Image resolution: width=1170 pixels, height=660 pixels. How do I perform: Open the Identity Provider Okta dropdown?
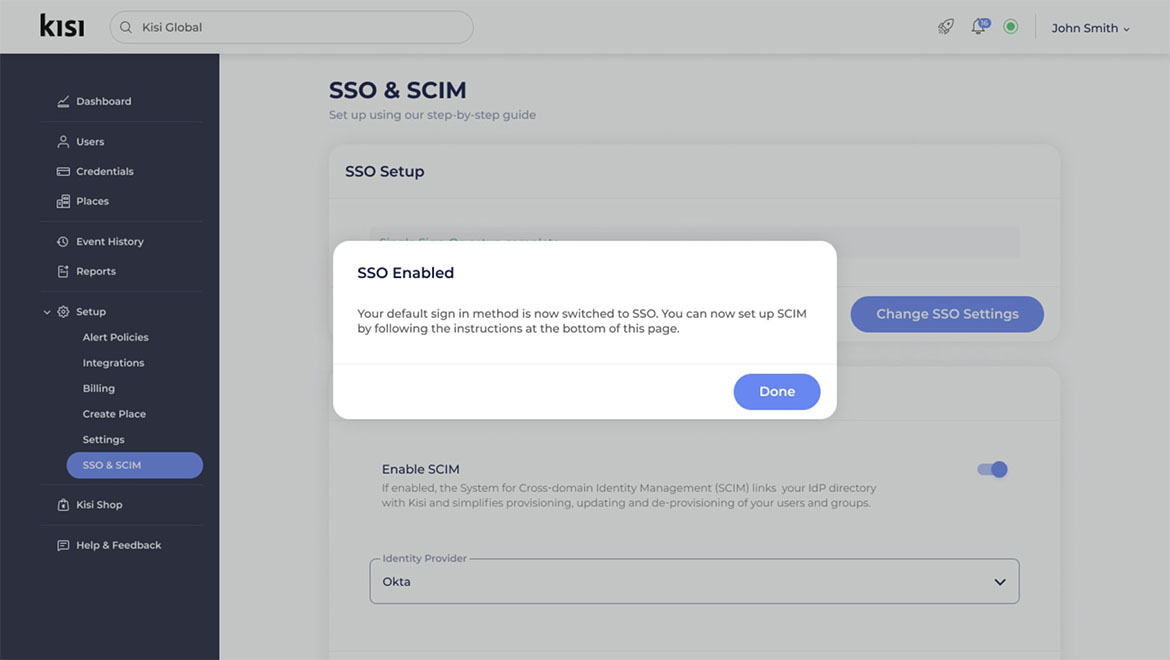[694, 581]
